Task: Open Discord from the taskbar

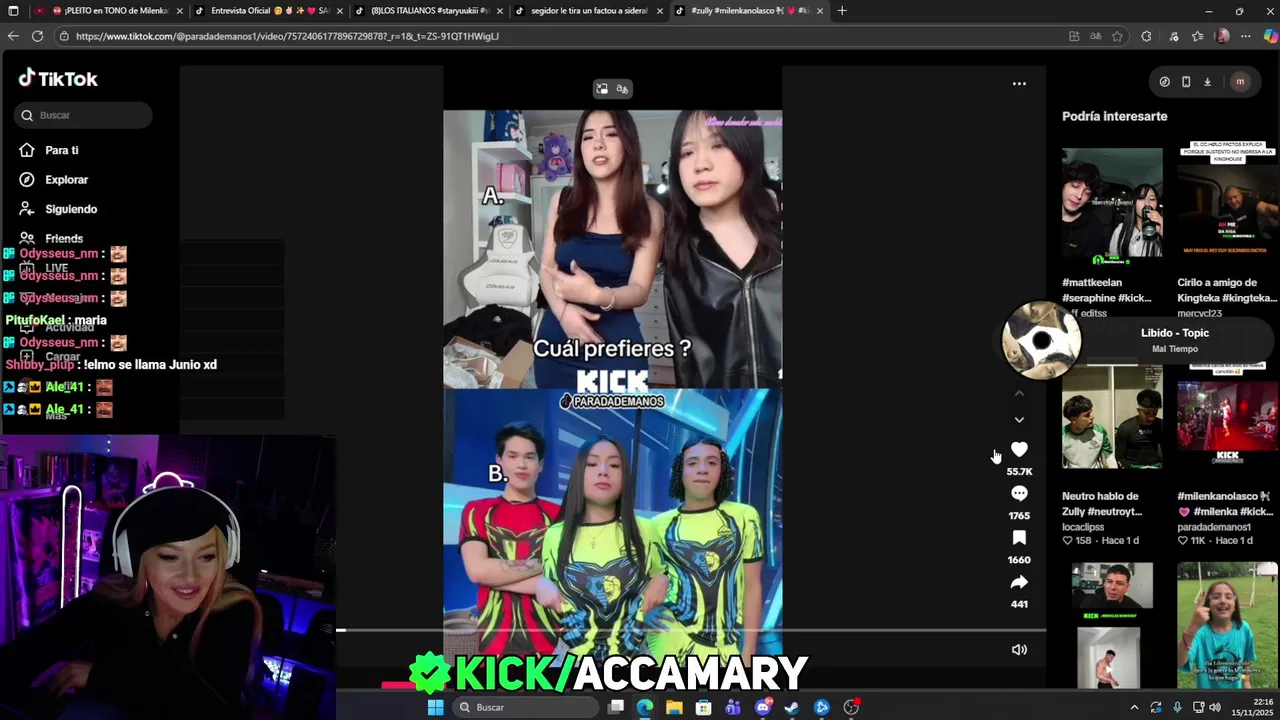Action: tap(763, 707)
